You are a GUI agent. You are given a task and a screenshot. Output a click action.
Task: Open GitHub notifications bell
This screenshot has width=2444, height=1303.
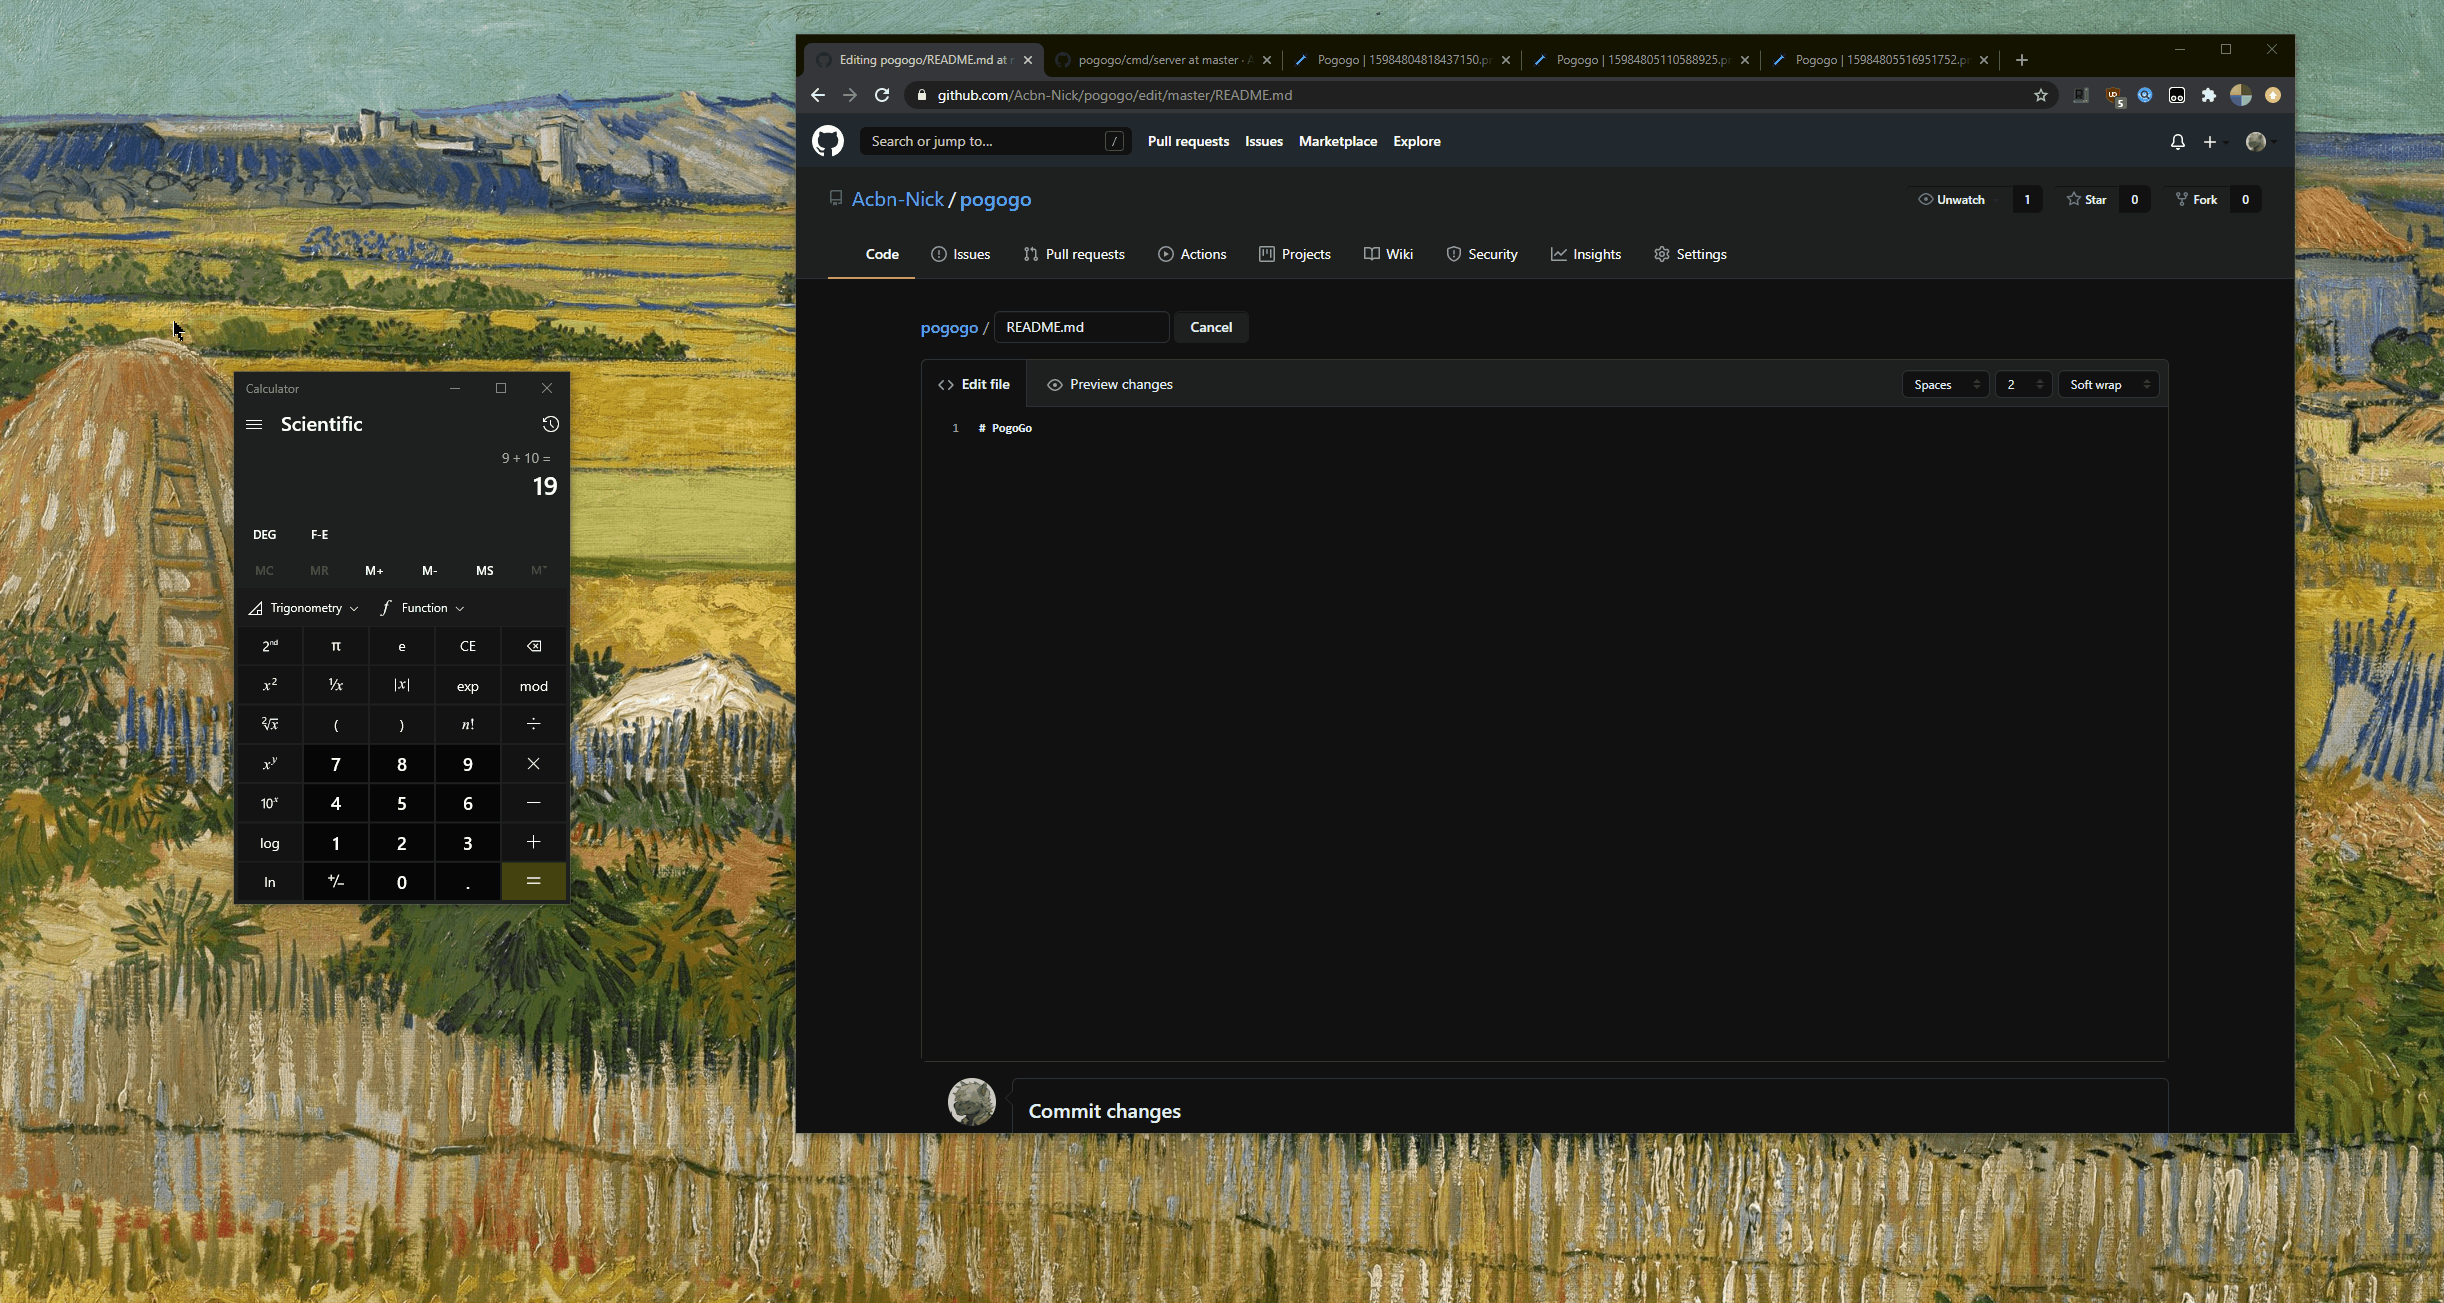click(2177, 142)
